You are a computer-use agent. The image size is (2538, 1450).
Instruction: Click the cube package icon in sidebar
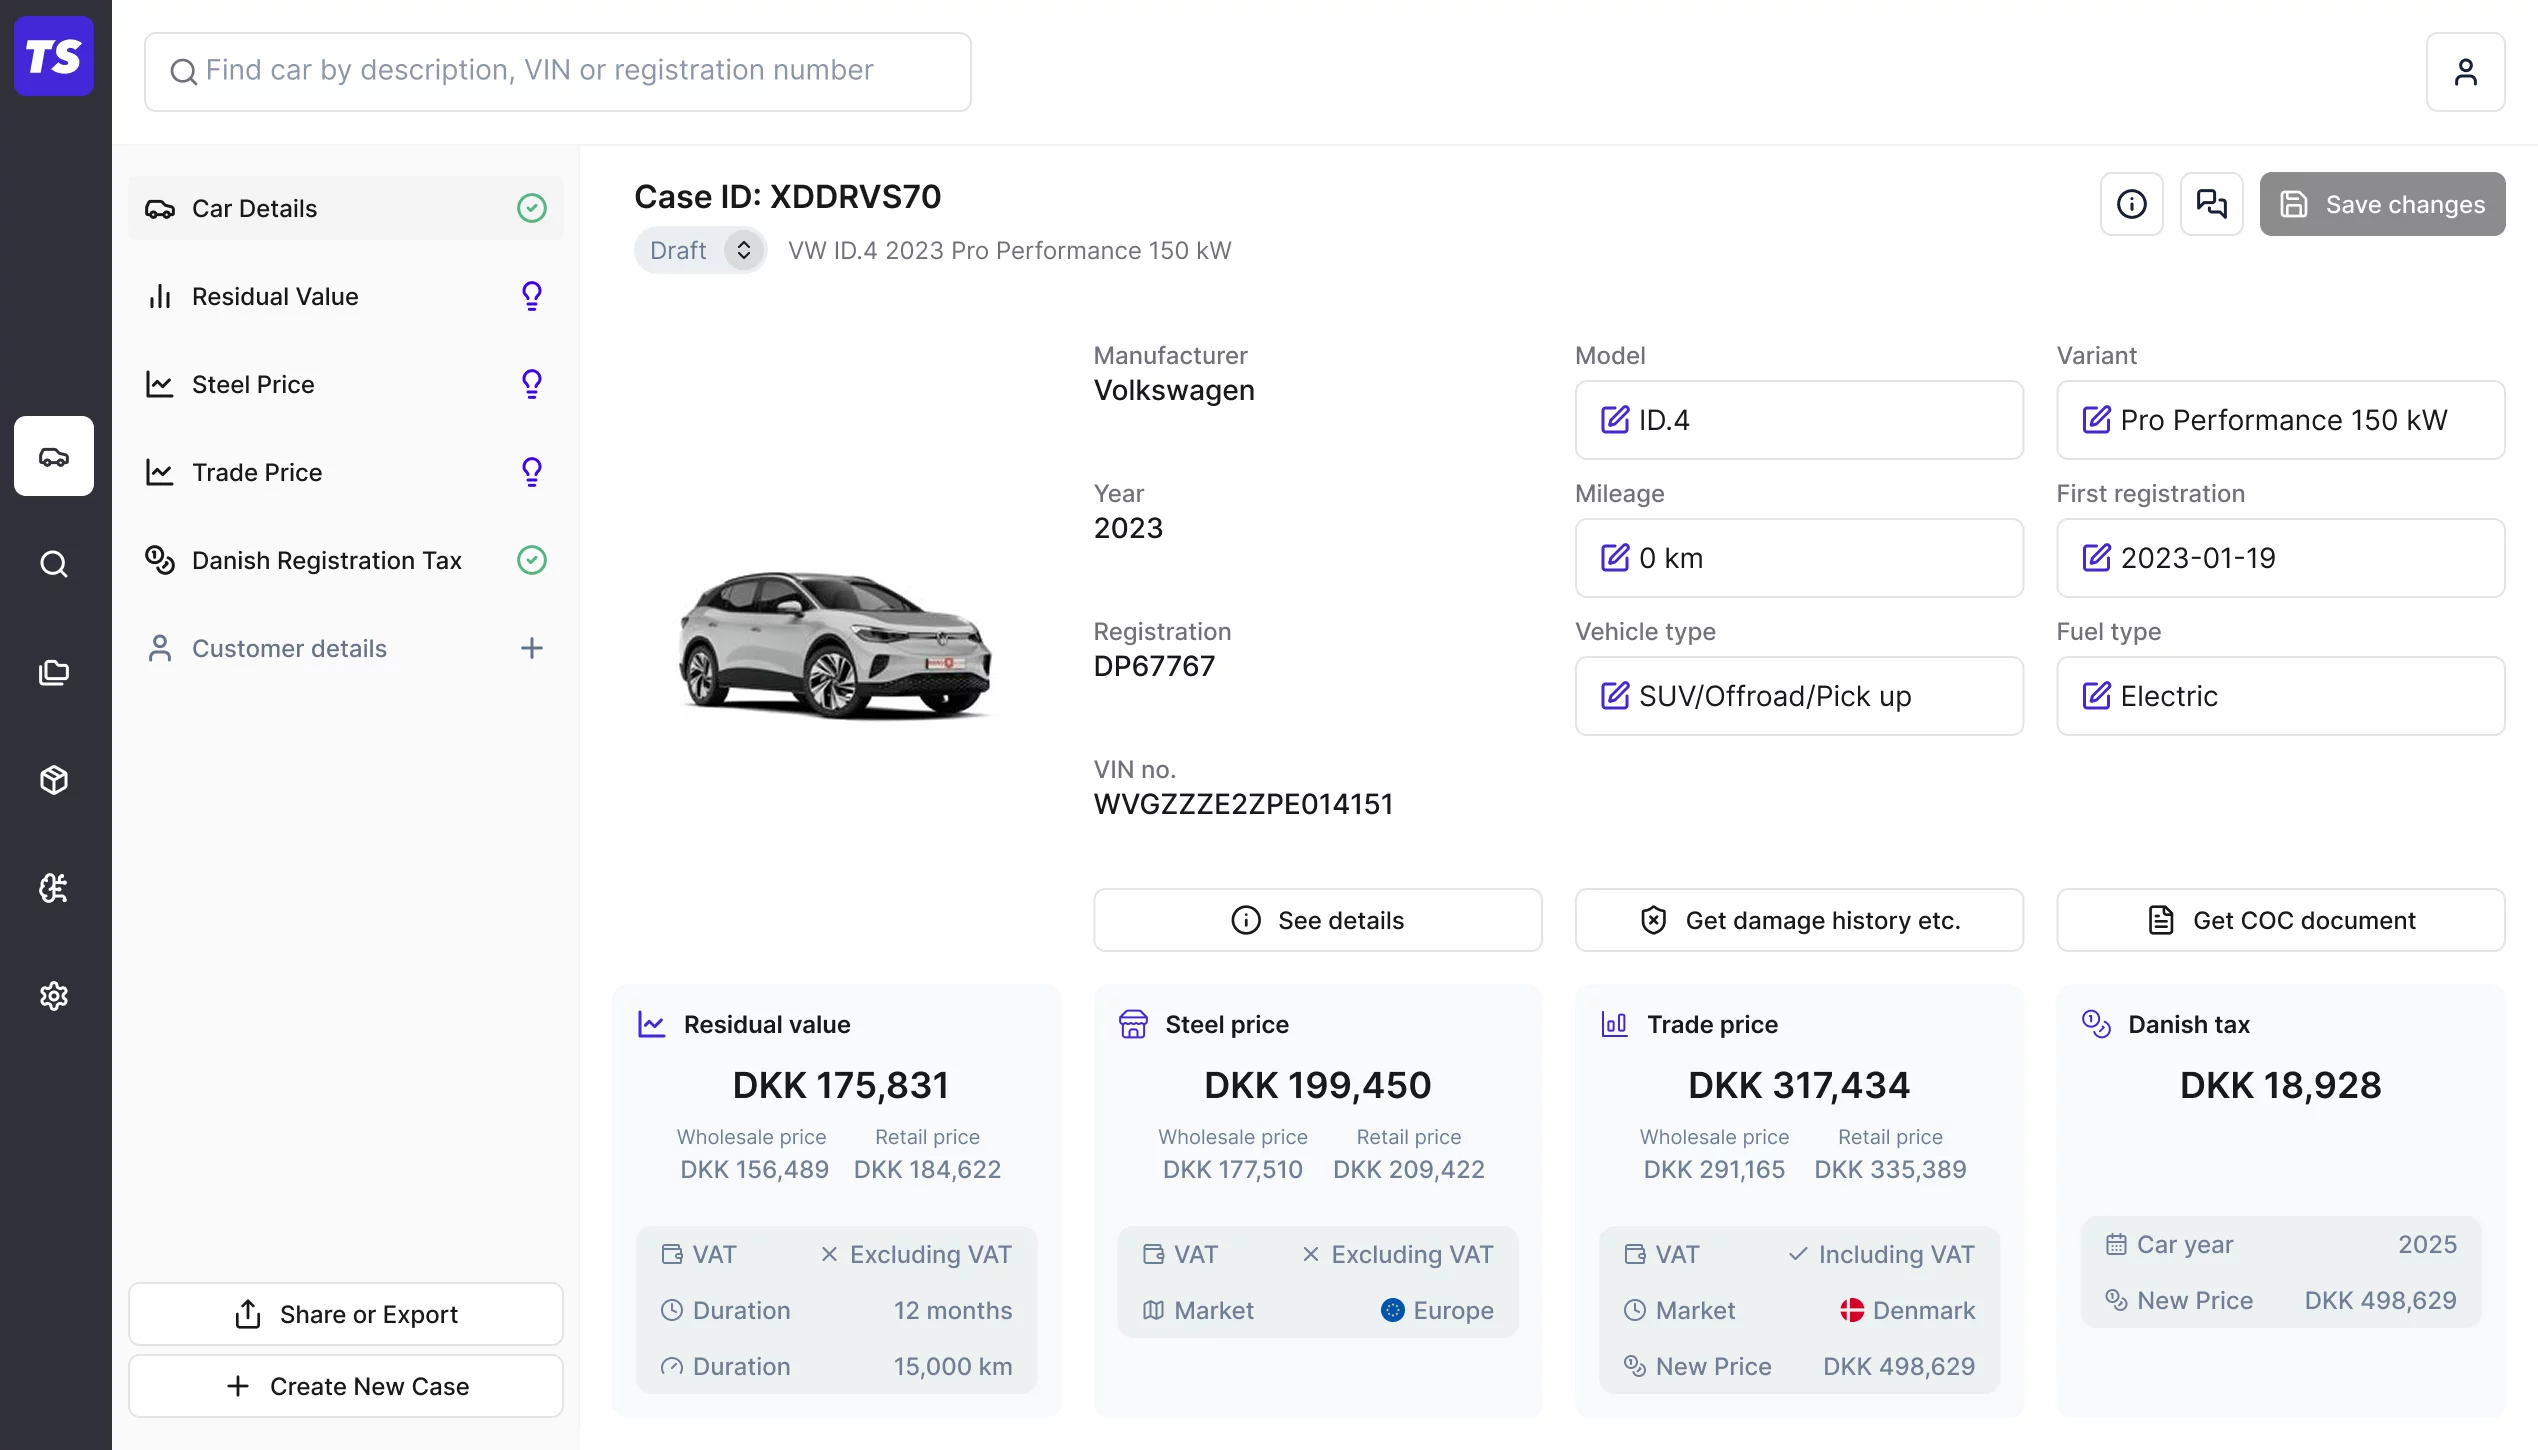(54, 780)
